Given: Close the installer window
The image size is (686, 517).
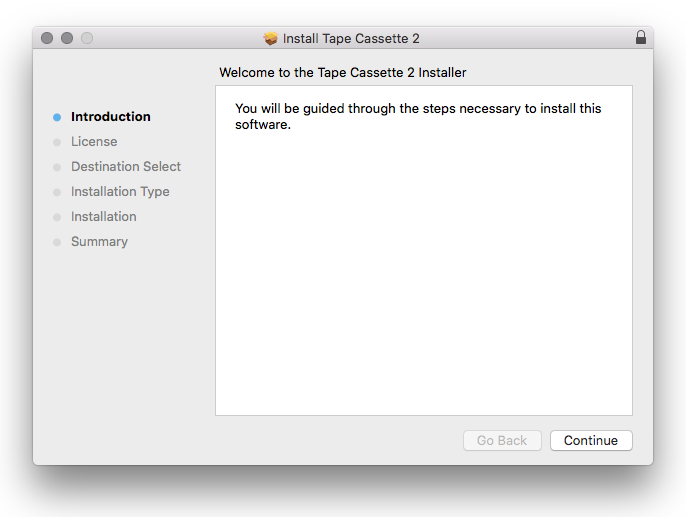Looking at the screenshot, I should 47,38.
